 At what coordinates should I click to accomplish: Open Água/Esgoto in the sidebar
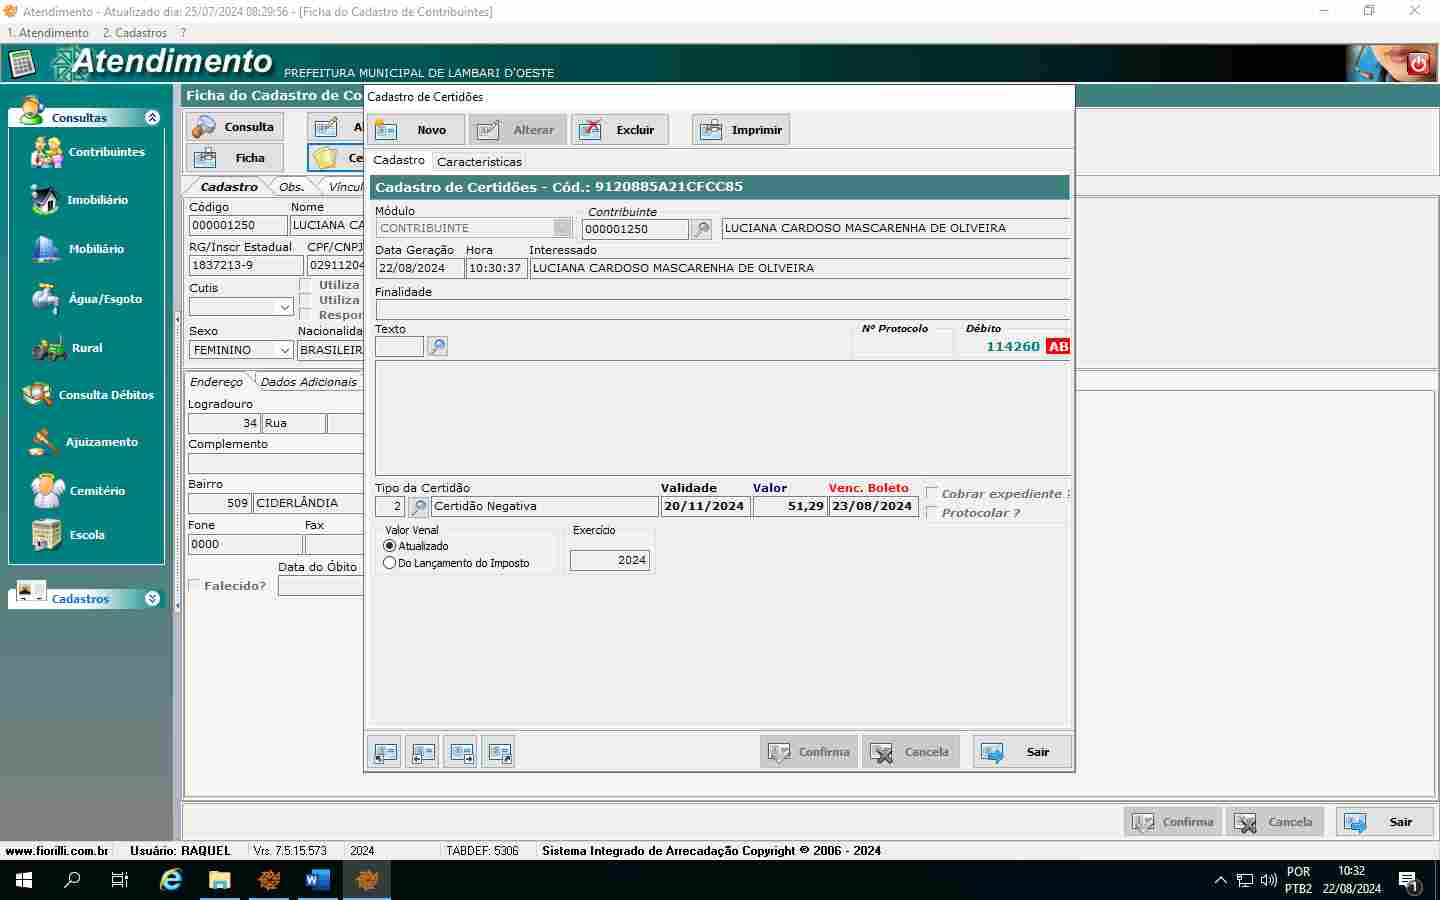[45, 298]
